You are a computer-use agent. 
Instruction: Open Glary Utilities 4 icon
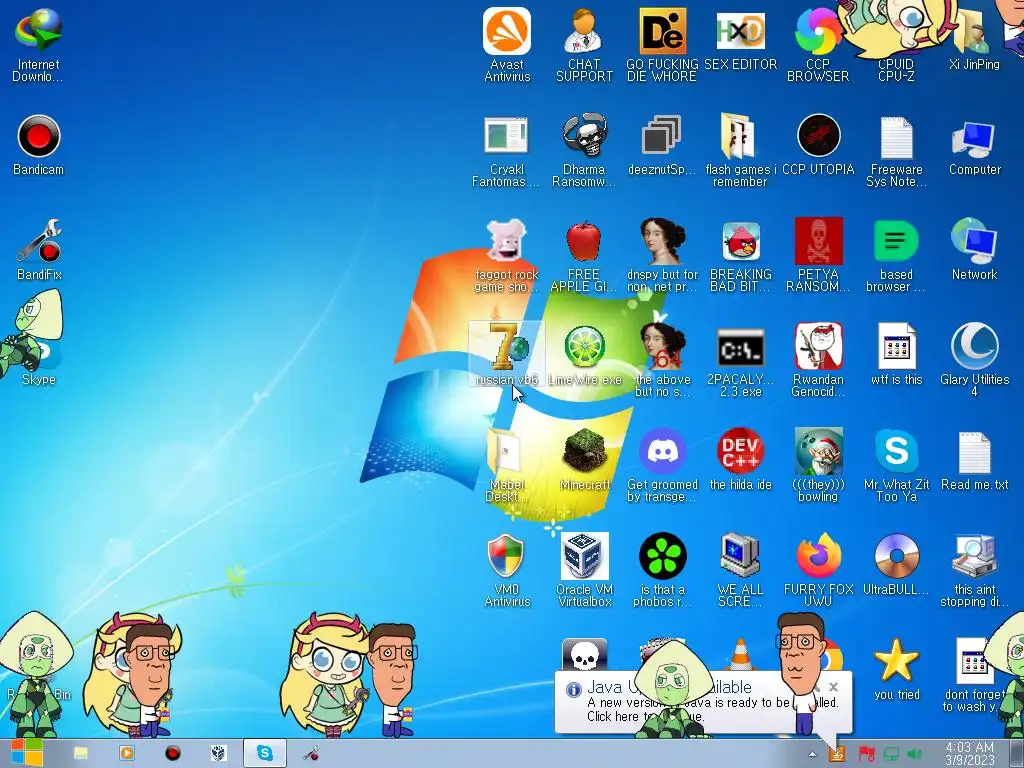pos(974,360)
